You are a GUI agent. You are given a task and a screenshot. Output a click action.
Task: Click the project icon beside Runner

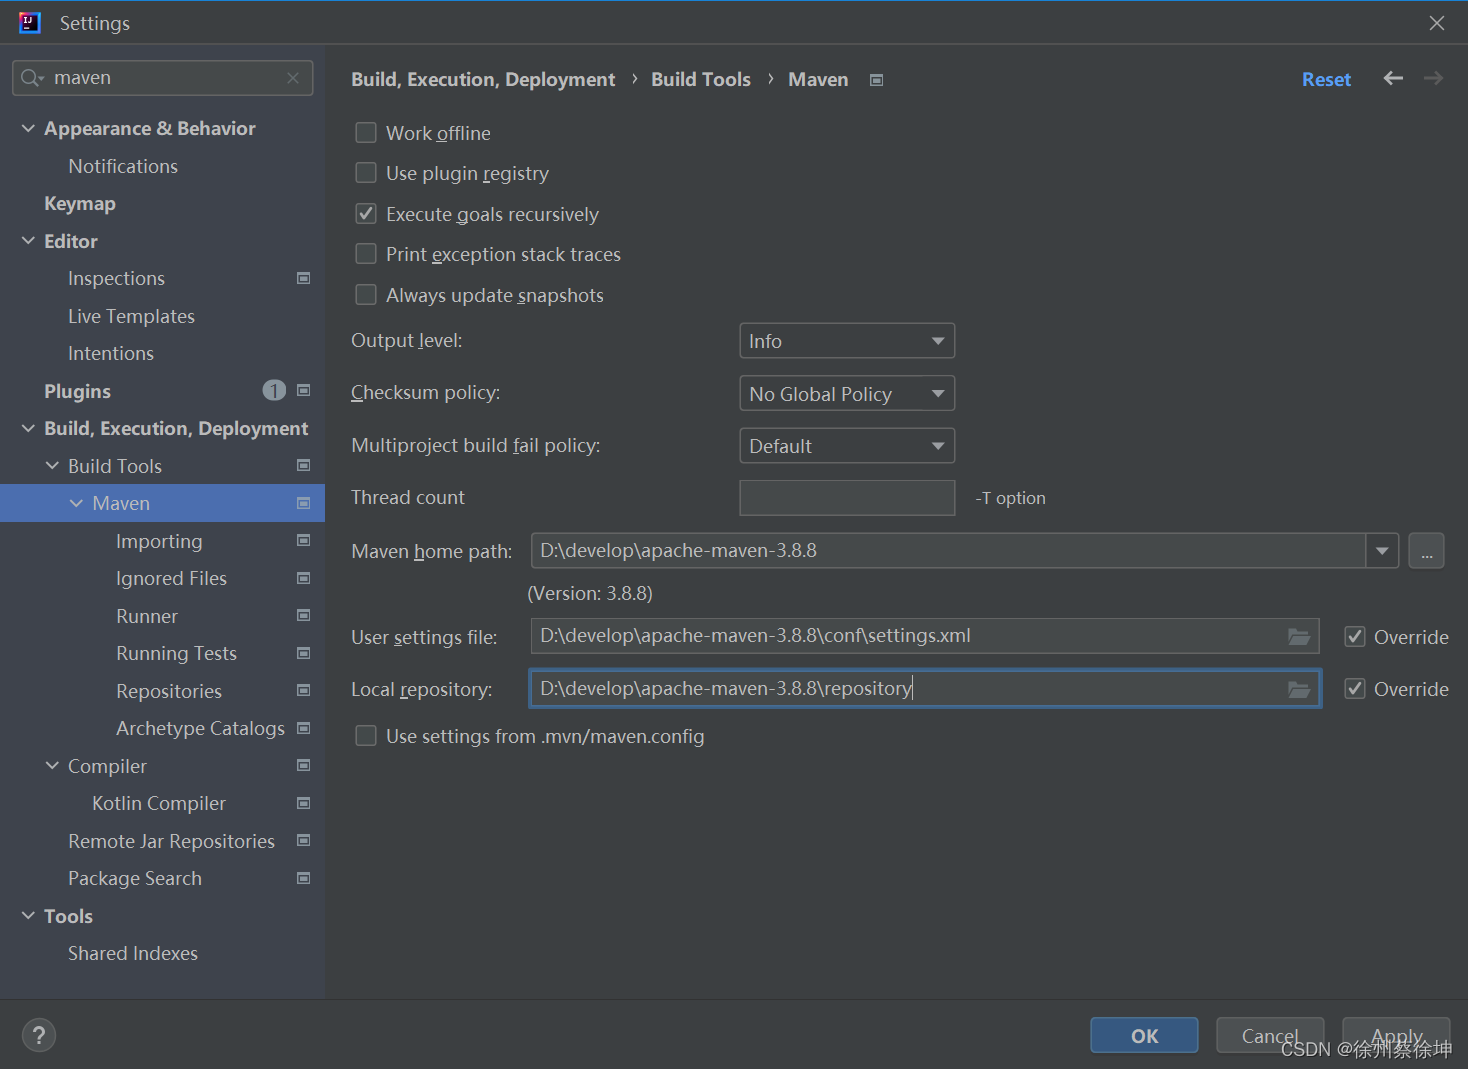pyautogui.click(x=304, y=615)
